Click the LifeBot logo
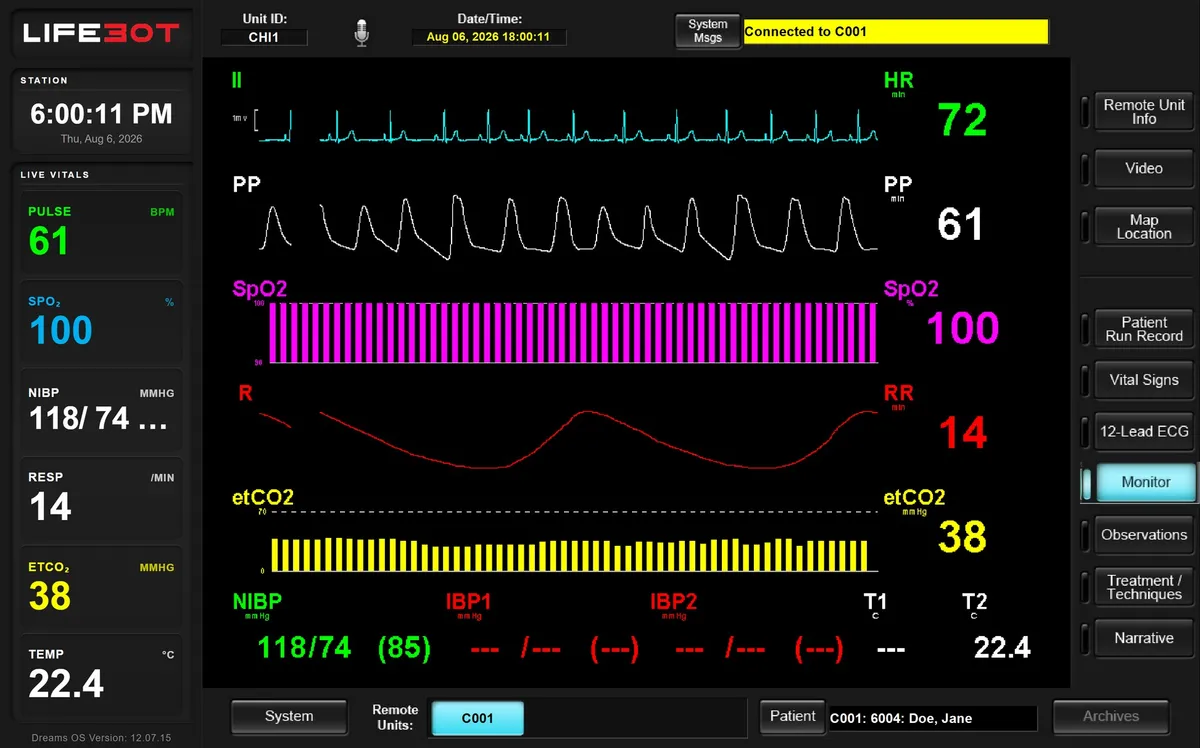This screenshot has width=1200, height=748. click(101, 33)
